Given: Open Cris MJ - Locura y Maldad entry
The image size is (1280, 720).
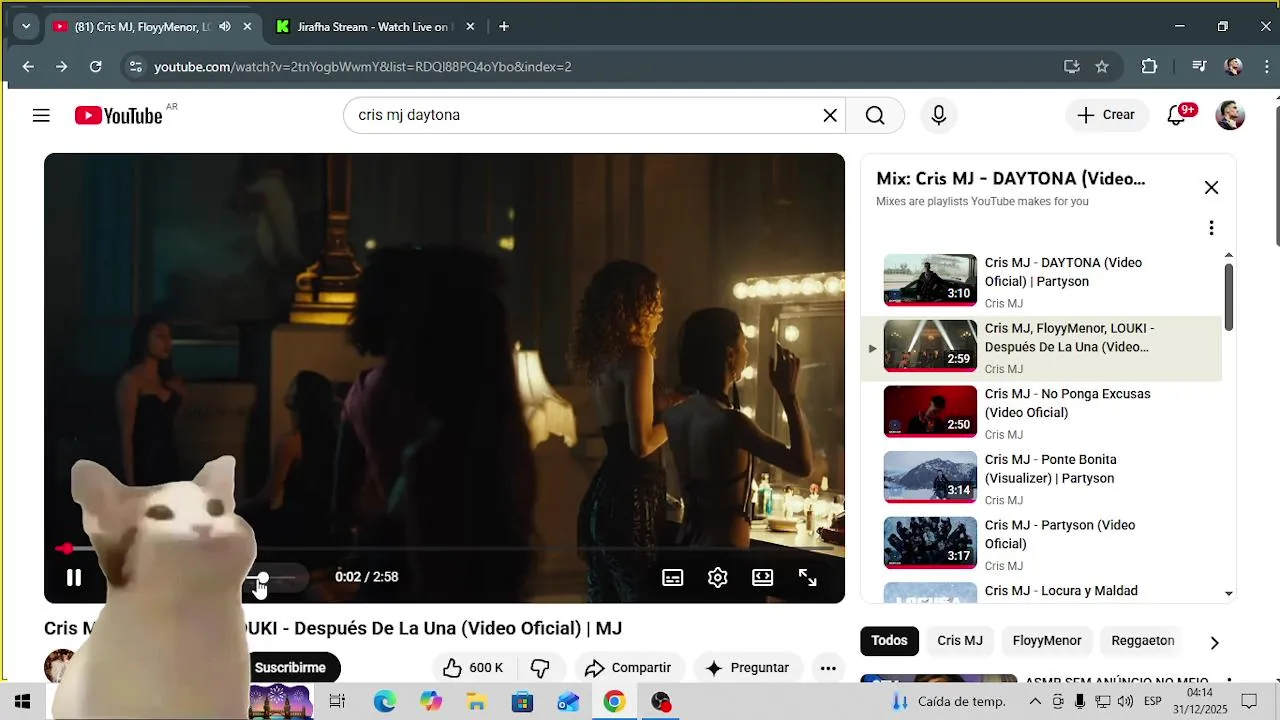Looking at the screenshot, I should coord(1041,591).
